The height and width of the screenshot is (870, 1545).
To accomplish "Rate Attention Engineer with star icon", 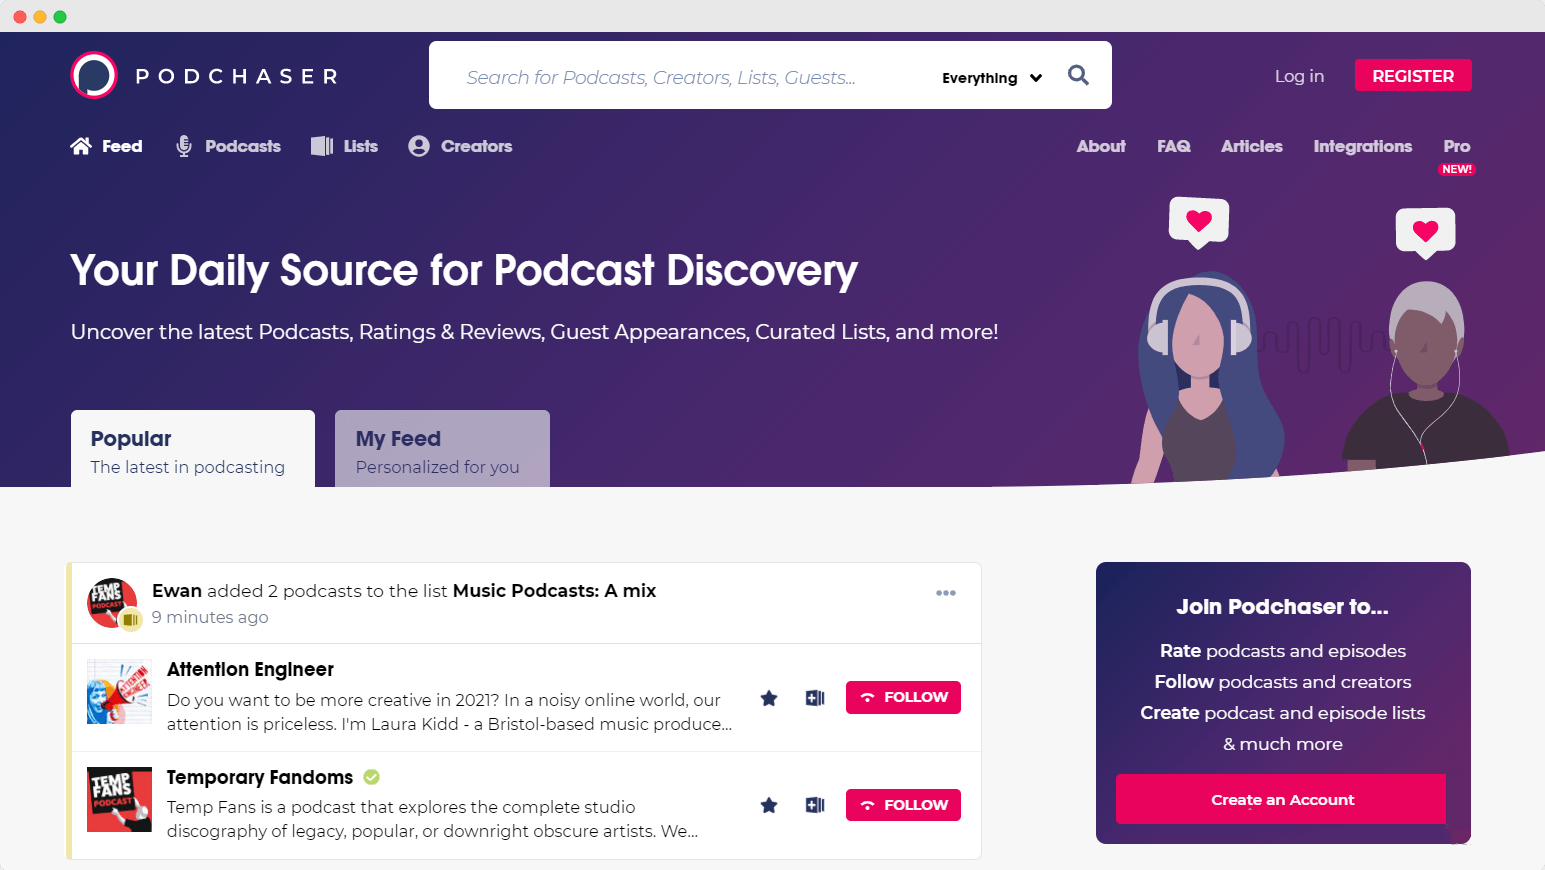I will [769, 698].
